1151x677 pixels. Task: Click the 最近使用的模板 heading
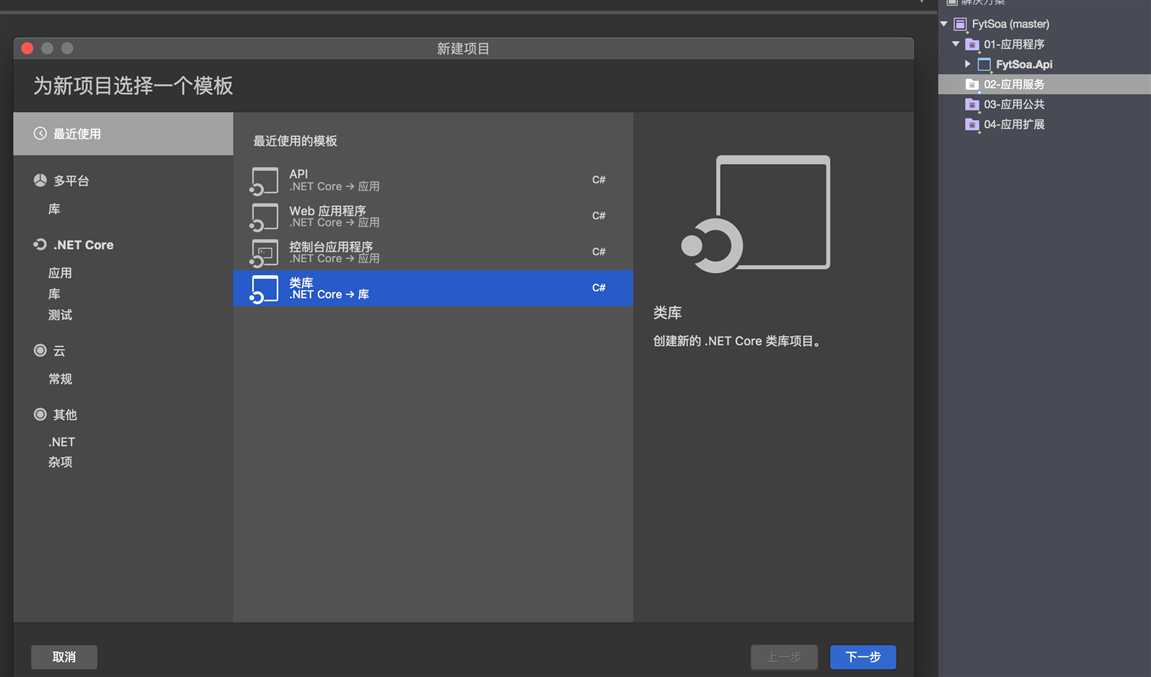point(295,141)
